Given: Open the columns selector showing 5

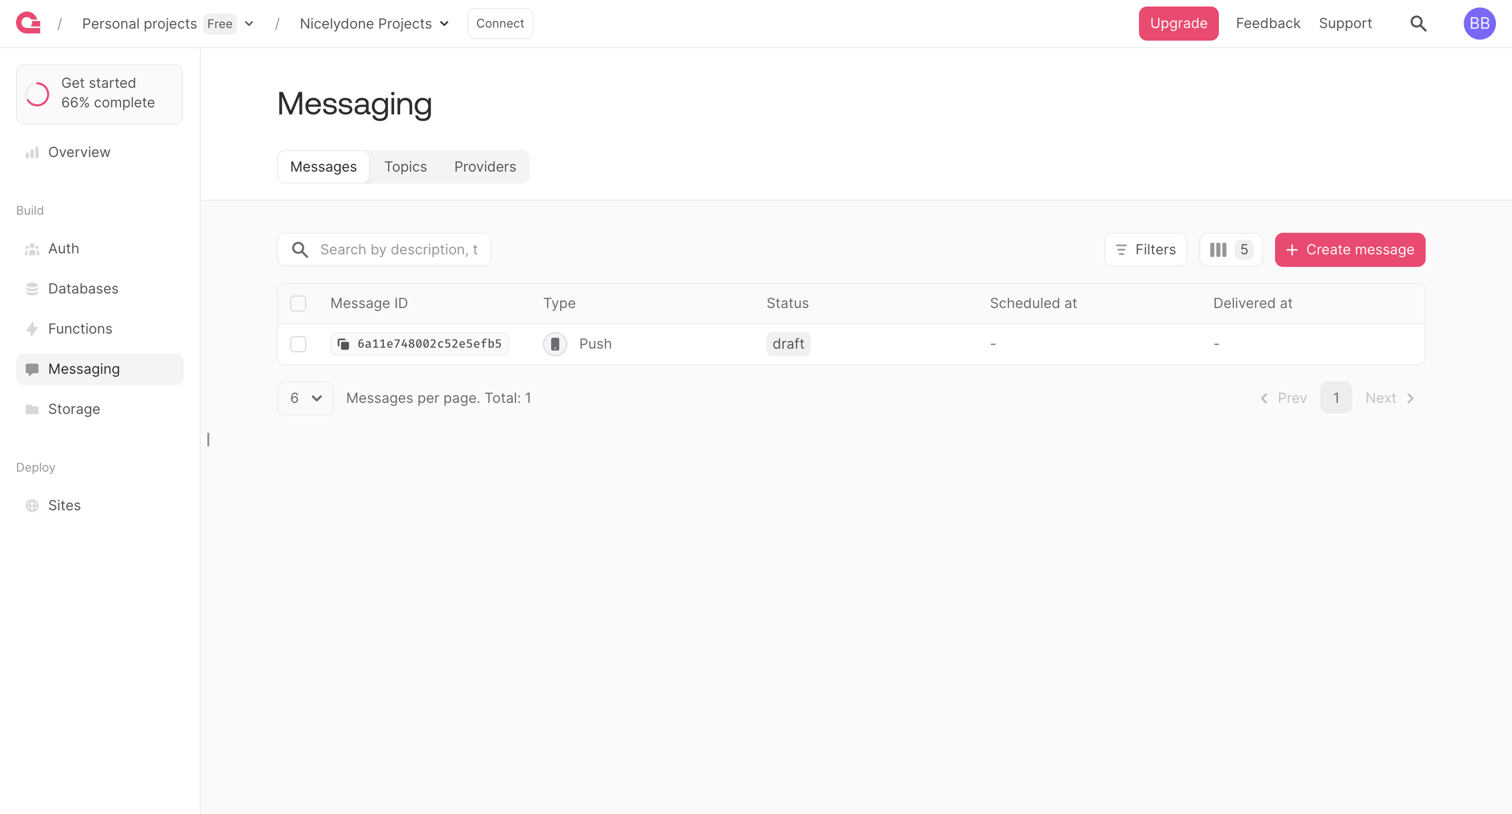Looking at the screenshot, I should click(x=1230, y=250).
